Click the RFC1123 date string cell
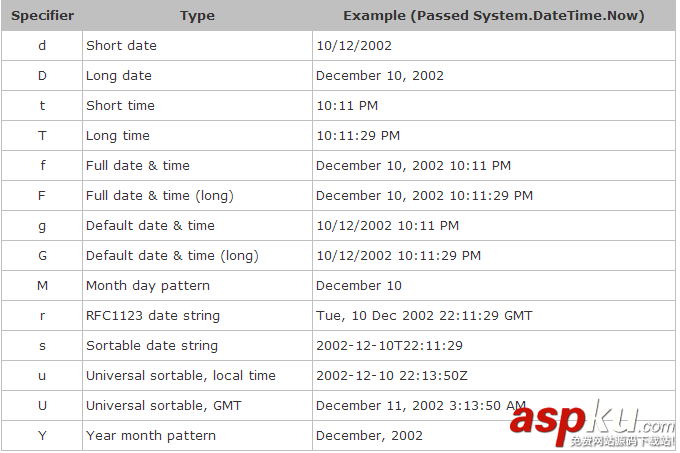 coord(153,316)
